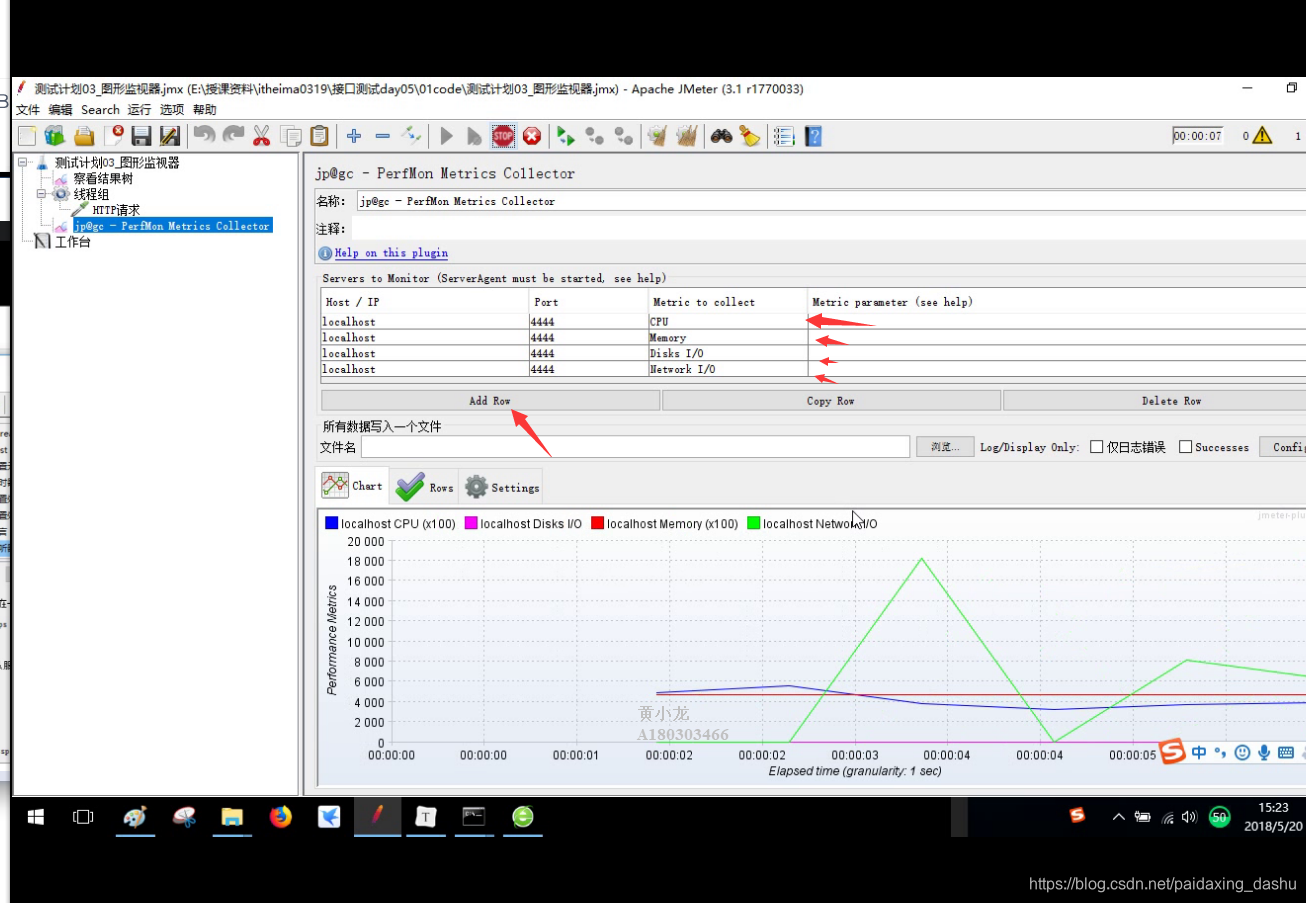Image resolution: width=1306 pixels, height=903 pixels.
Task: Open the Function Helper dialog icon
Action: (784, 136)
